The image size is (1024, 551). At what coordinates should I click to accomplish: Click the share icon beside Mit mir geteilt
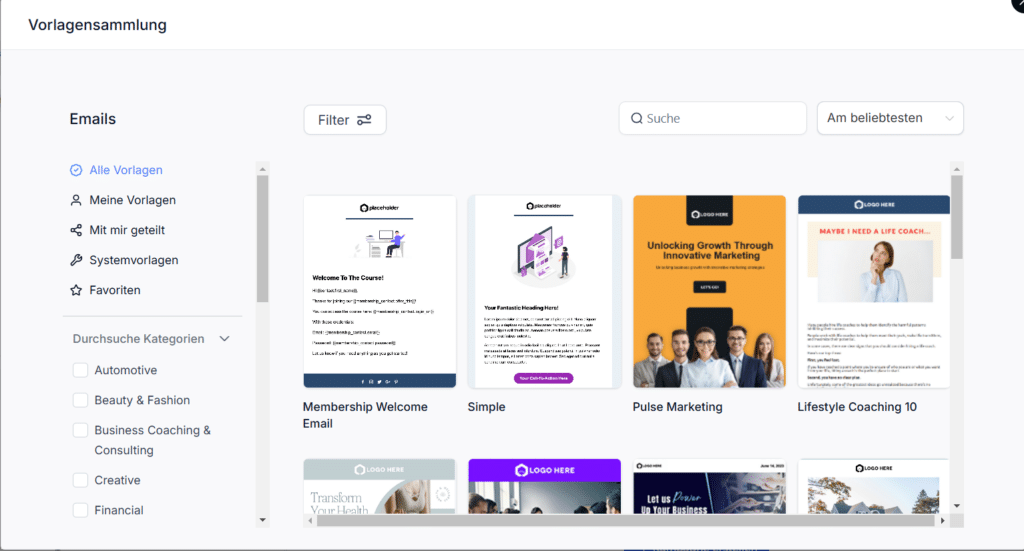76,230
